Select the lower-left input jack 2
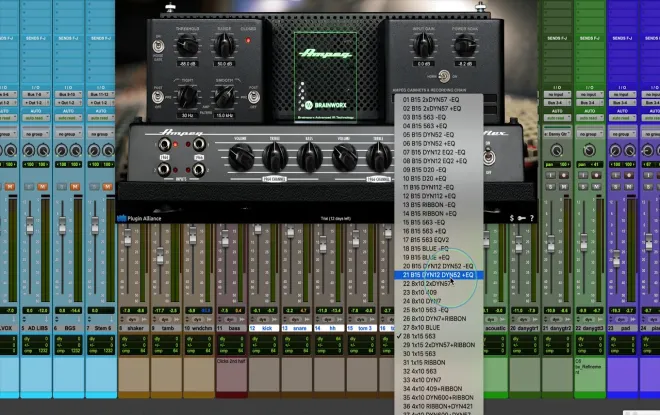This screenshot has height=415, width=660. click(164, 170)
